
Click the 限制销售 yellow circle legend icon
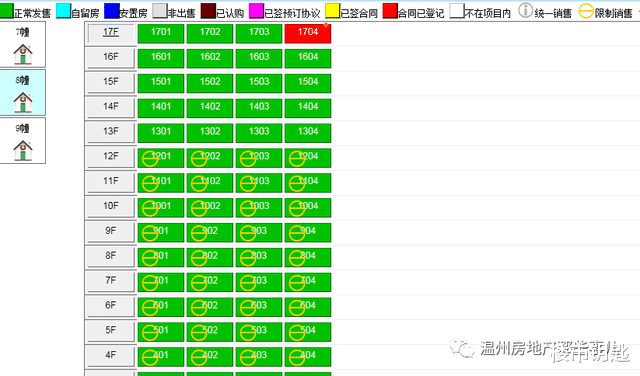[586, 11]
